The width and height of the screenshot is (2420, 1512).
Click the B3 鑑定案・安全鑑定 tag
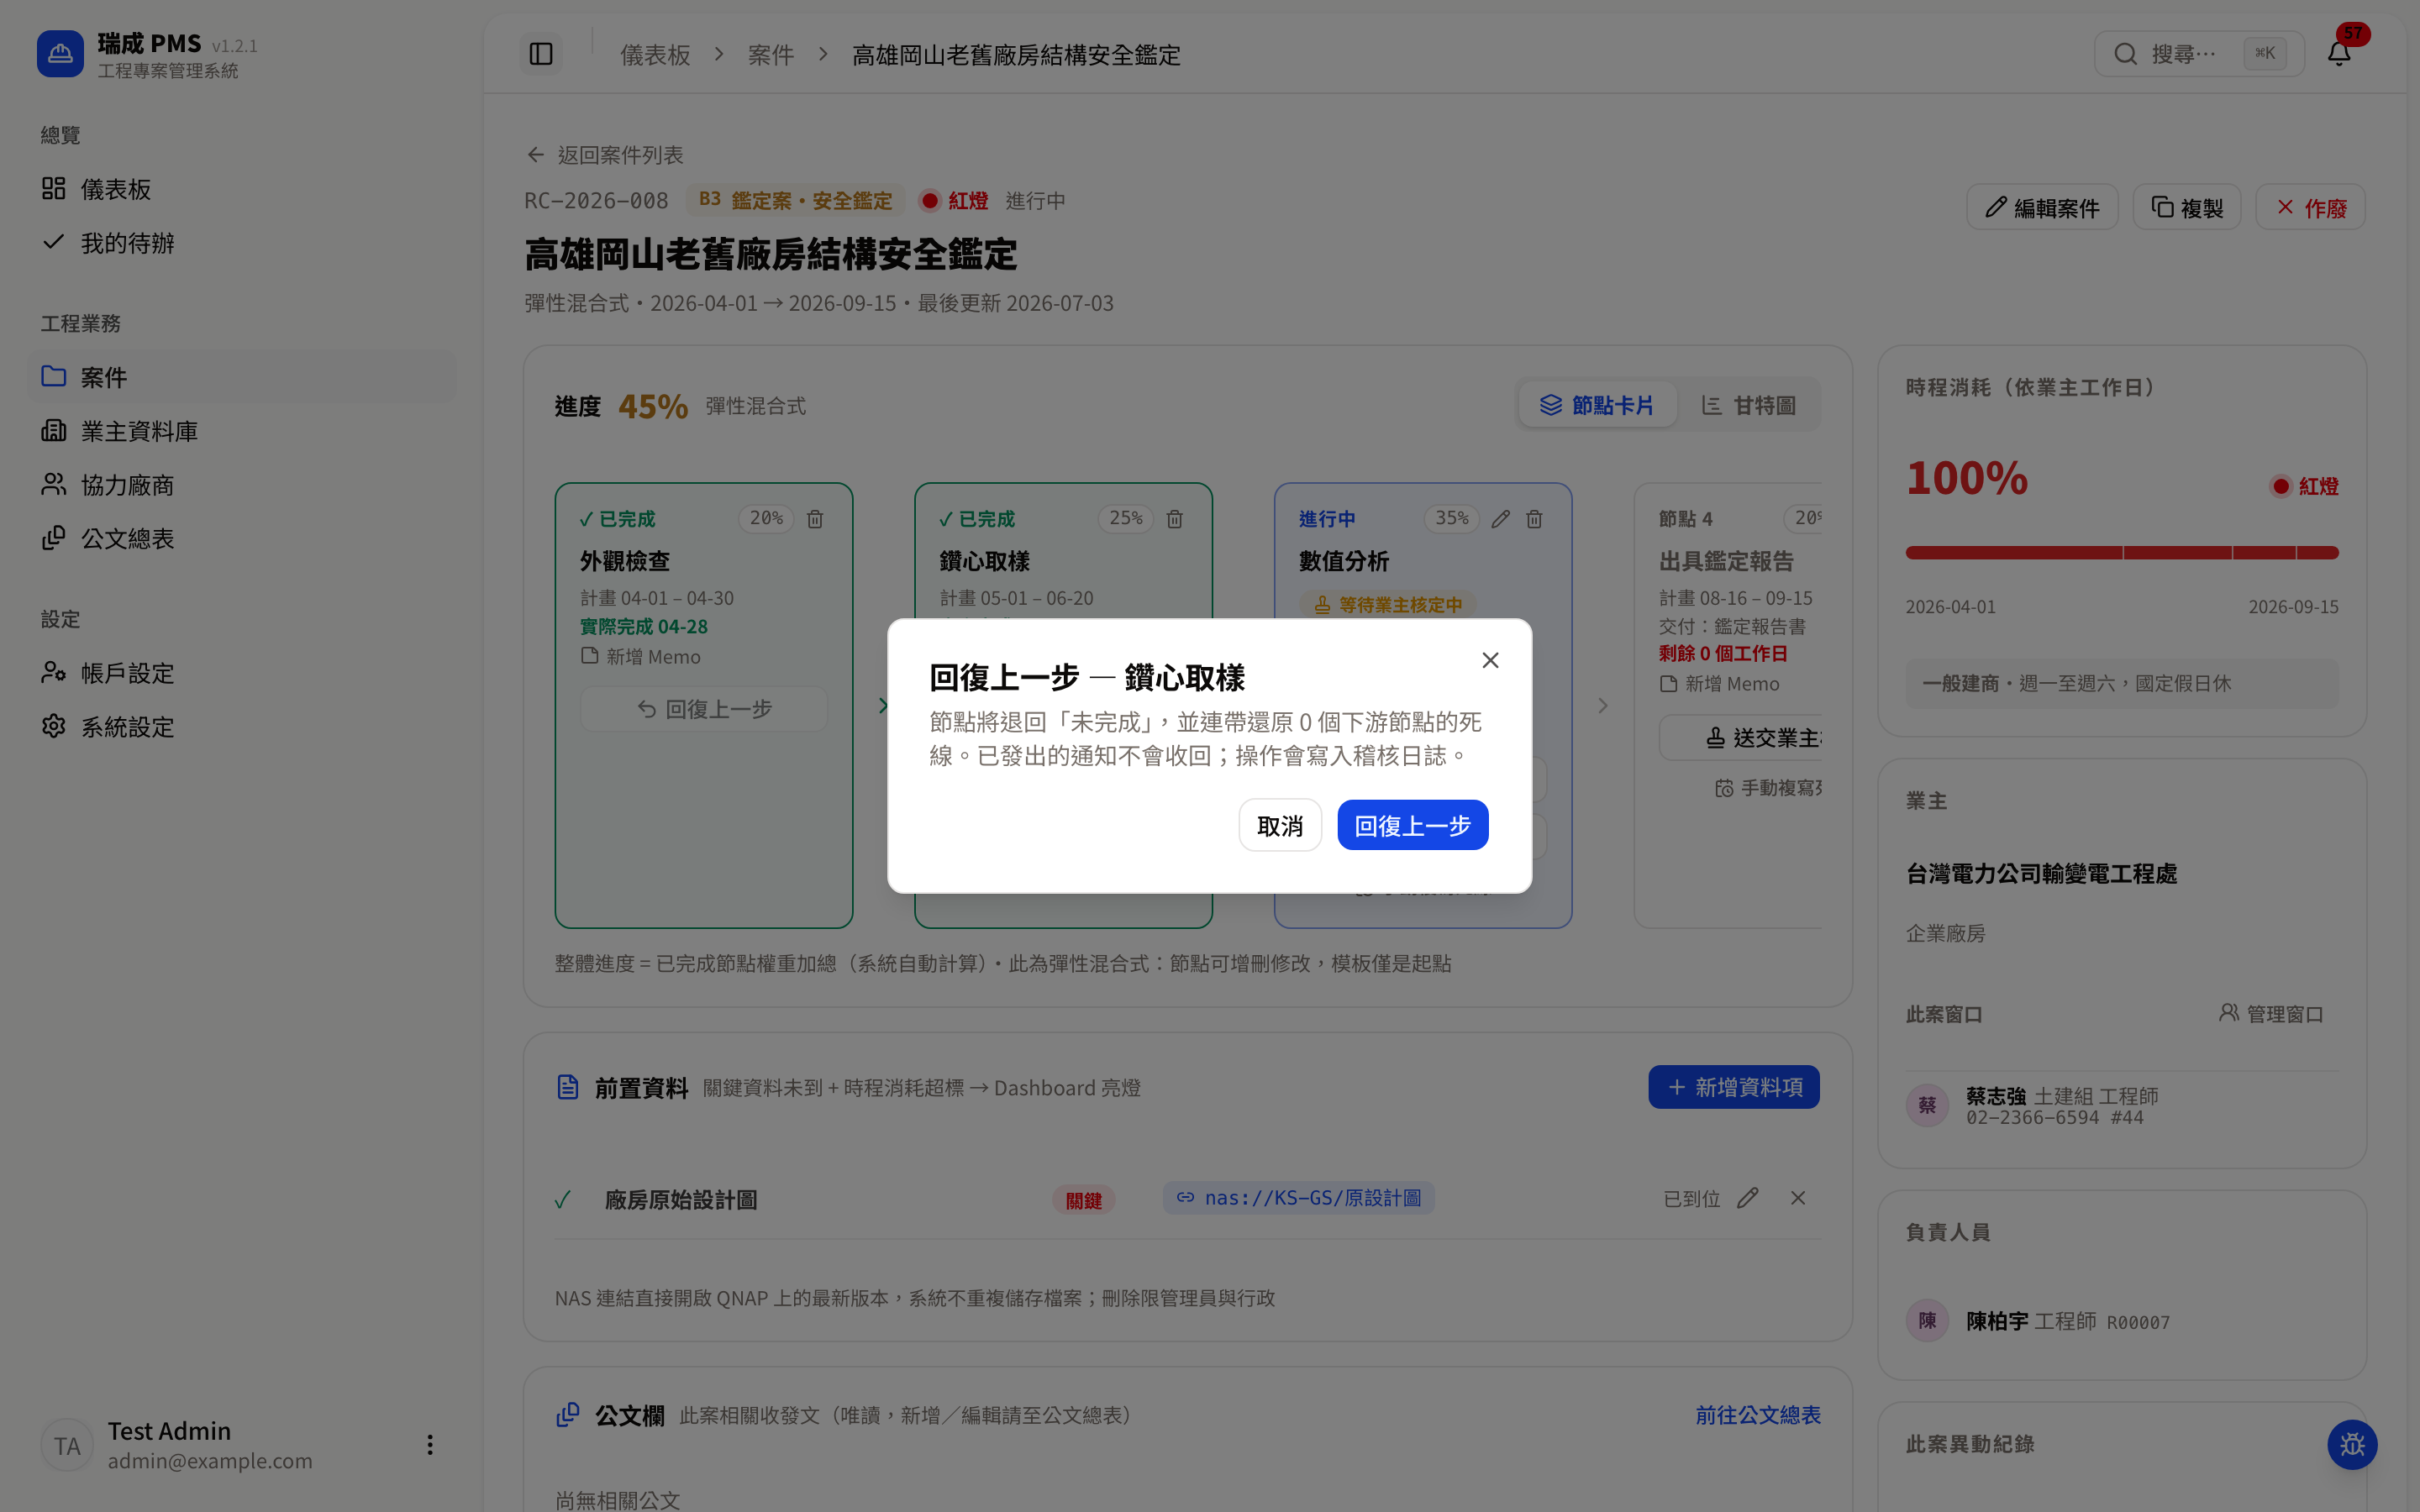click(795, 200)
